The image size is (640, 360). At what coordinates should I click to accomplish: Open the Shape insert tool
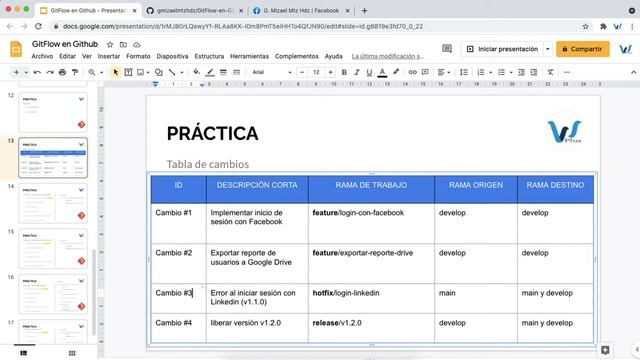point(159,72)
